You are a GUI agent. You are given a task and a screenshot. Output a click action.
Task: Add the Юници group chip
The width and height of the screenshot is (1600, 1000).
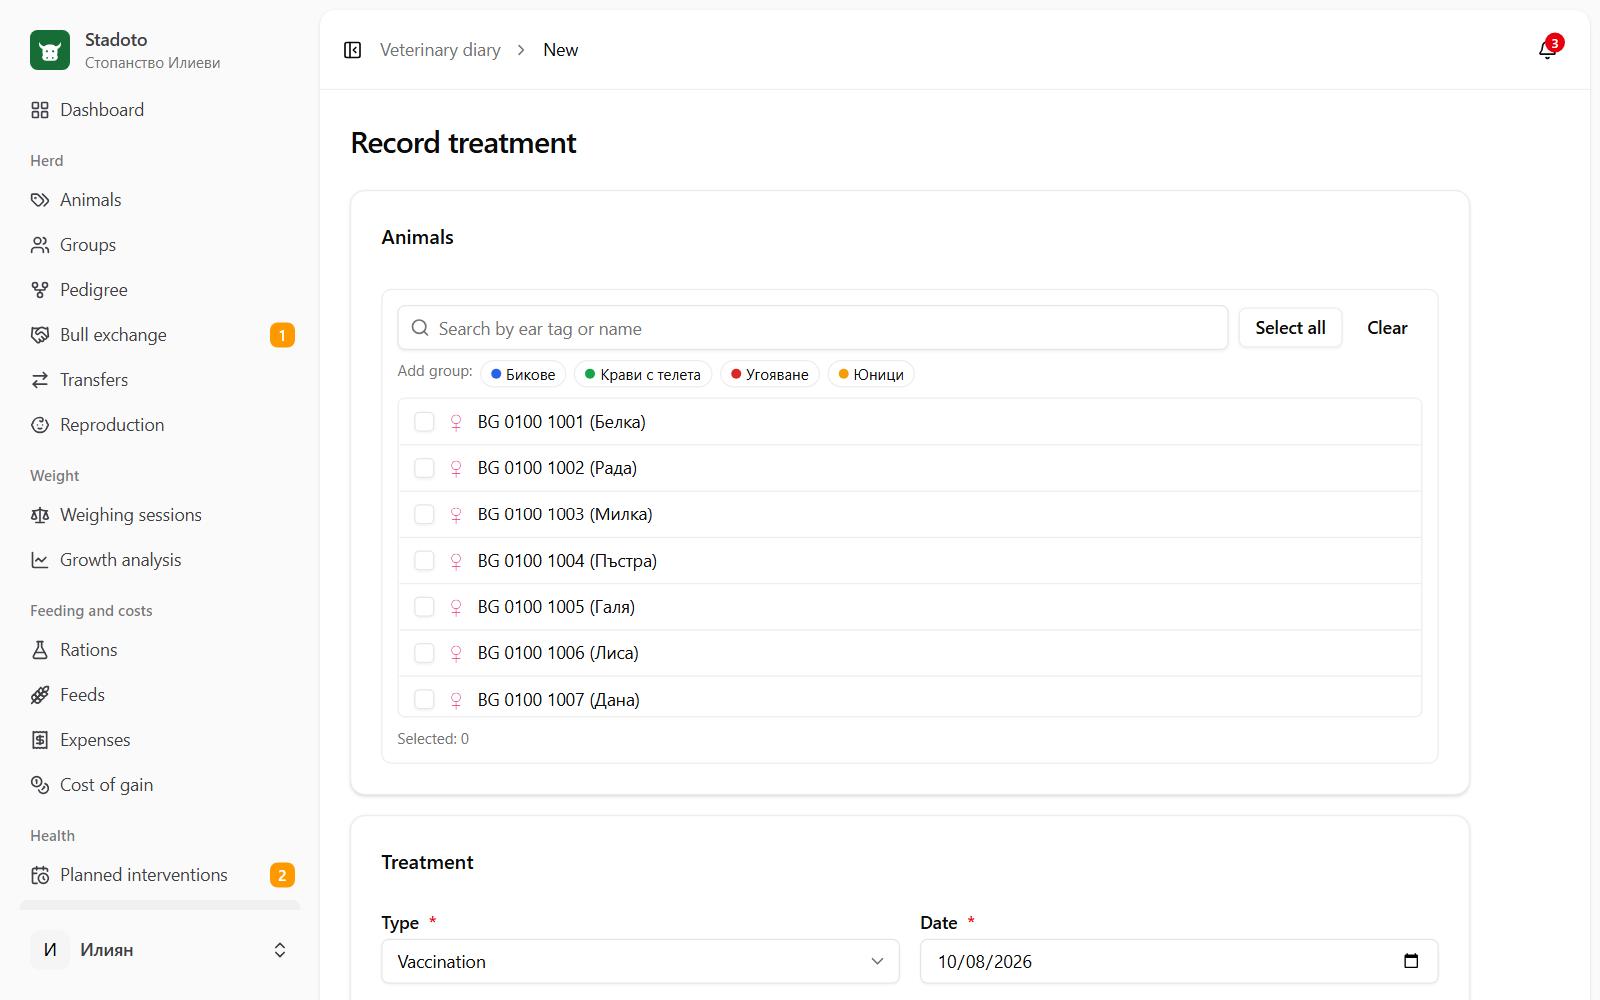click(x=871, y=374)
